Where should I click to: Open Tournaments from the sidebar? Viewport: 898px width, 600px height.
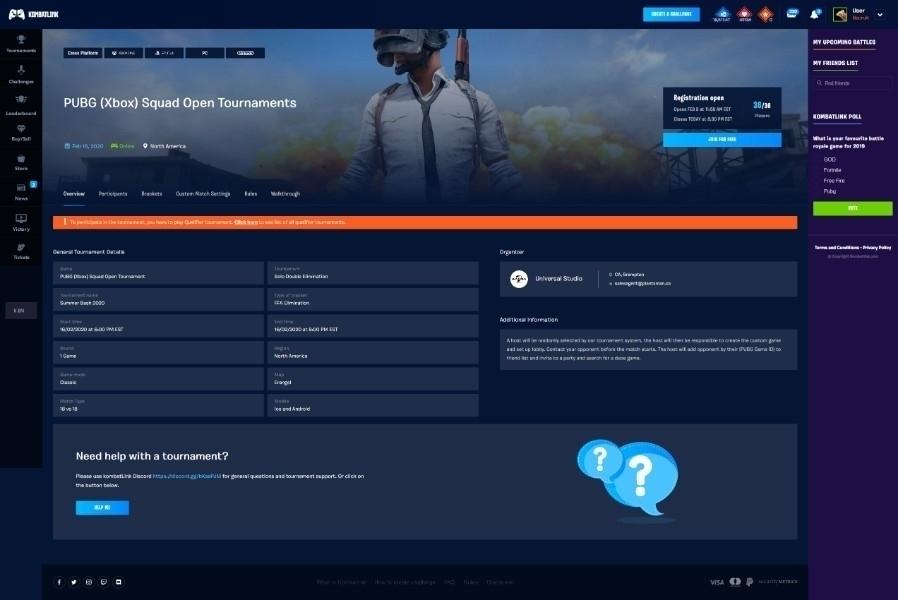click(x=21, y=44)
